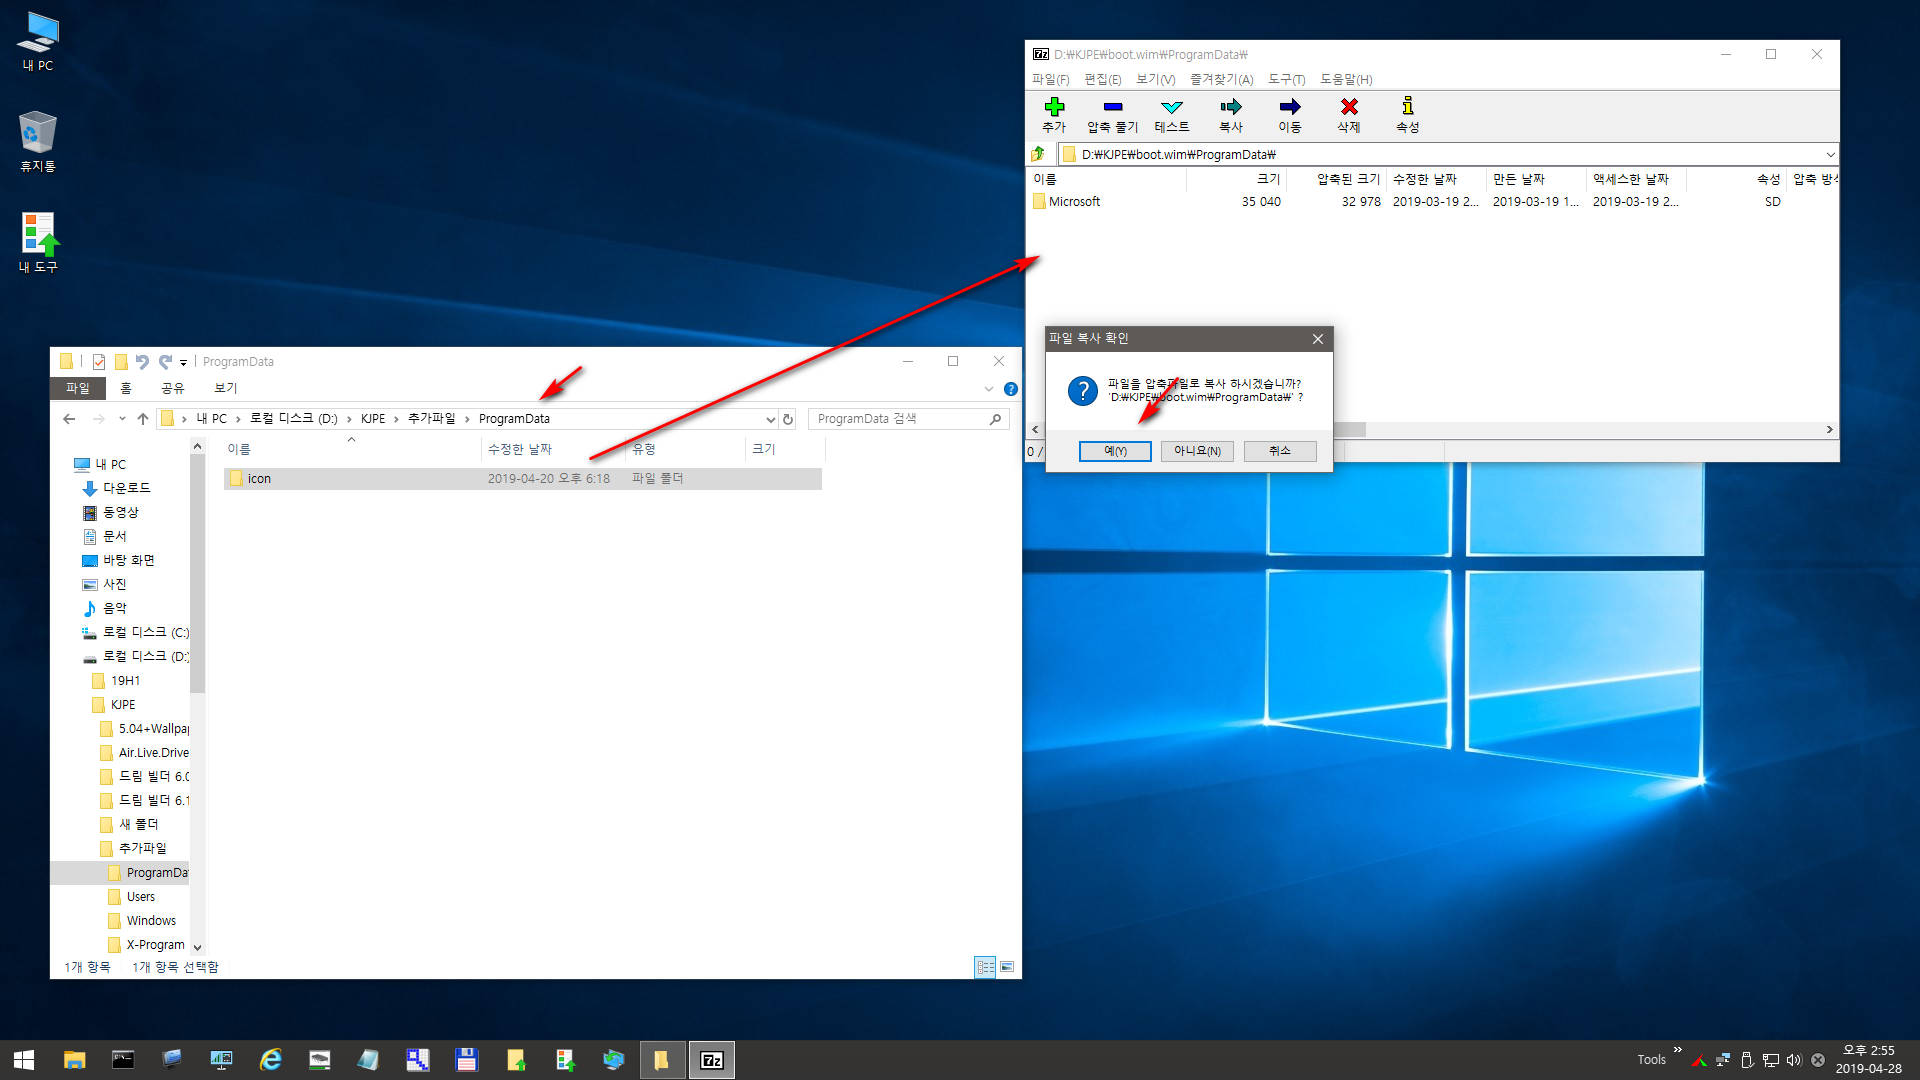Select the icon folder in Explorer

click(x=523, y=479)
